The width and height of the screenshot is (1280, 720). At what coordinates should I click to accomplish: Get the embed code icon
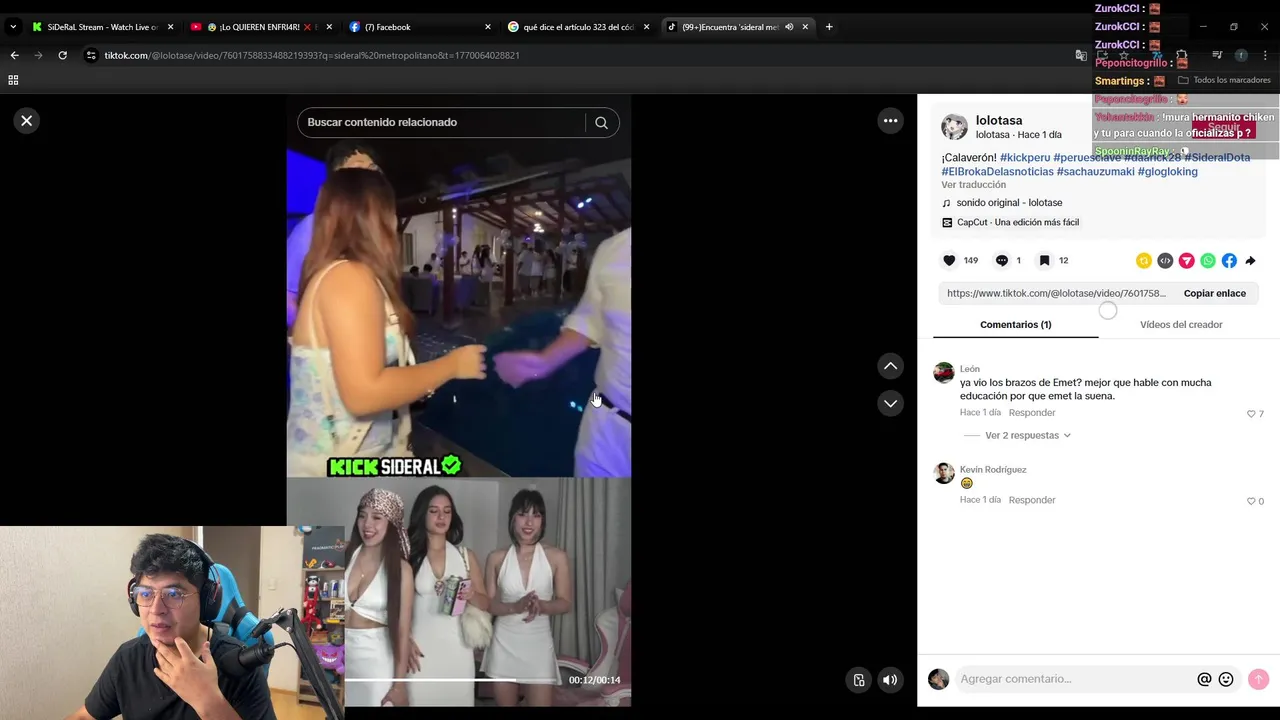point(1165,261)
